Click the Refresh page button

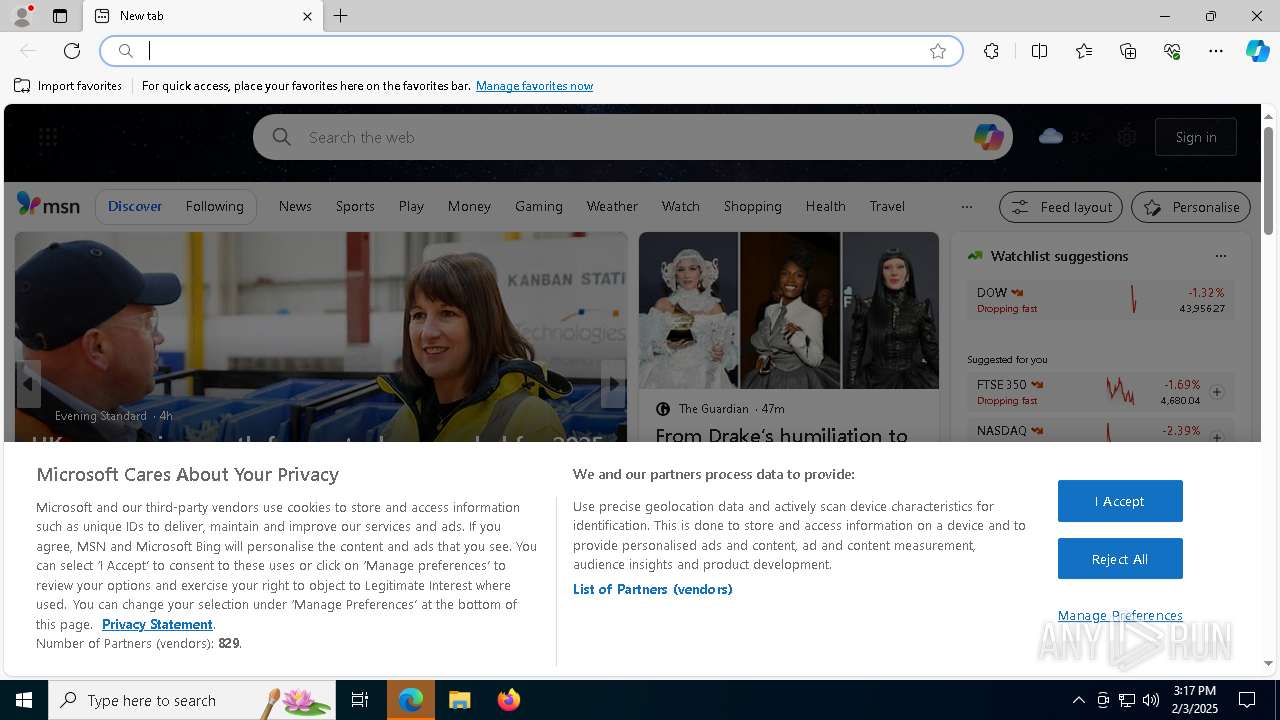[72, 51]
